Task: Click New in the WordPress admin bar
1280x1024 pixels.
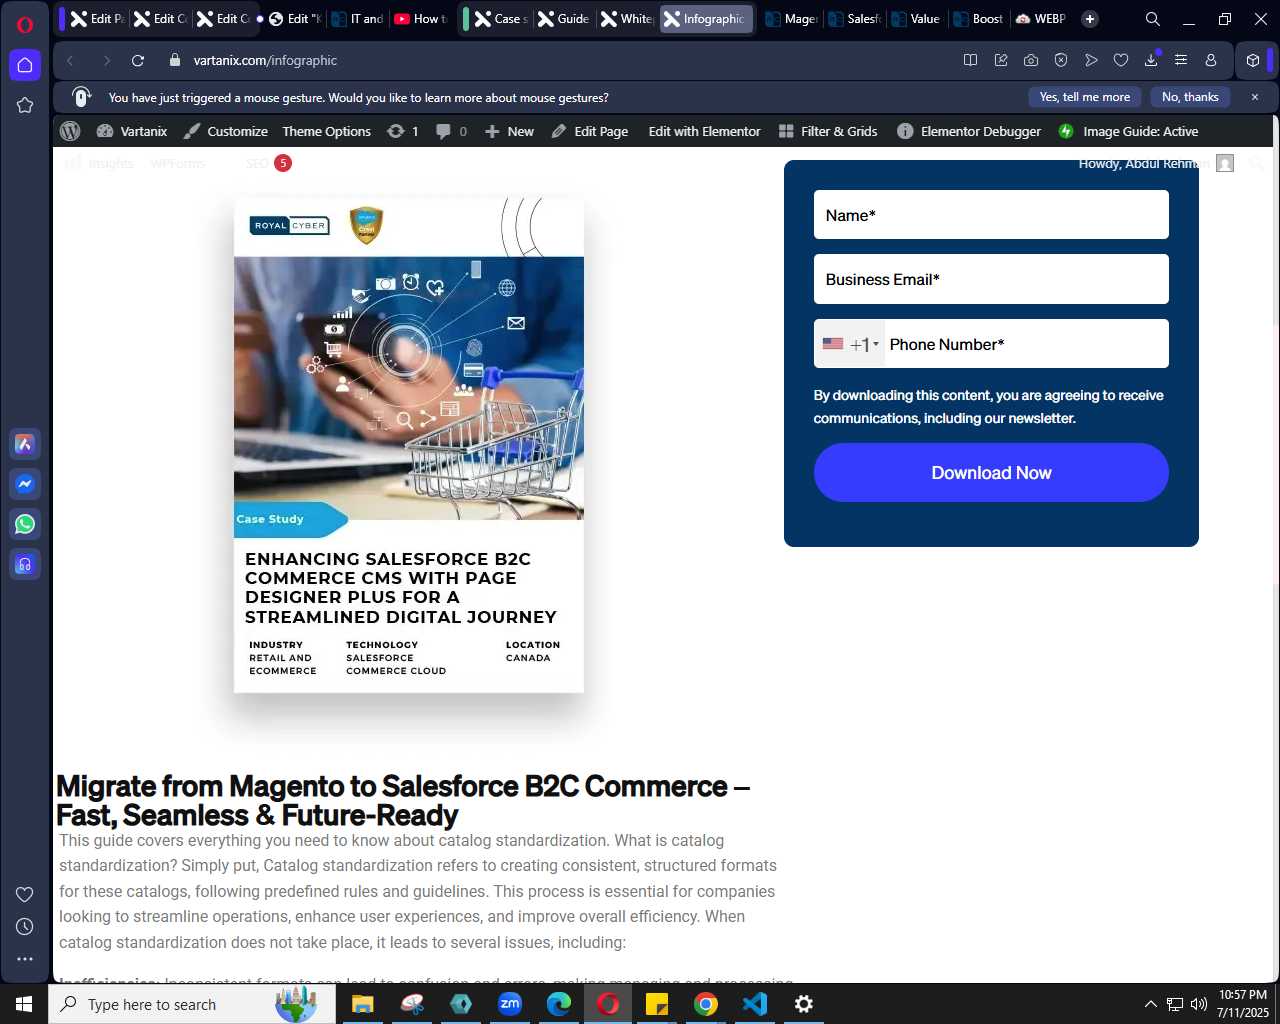Action: coord(510,131)
